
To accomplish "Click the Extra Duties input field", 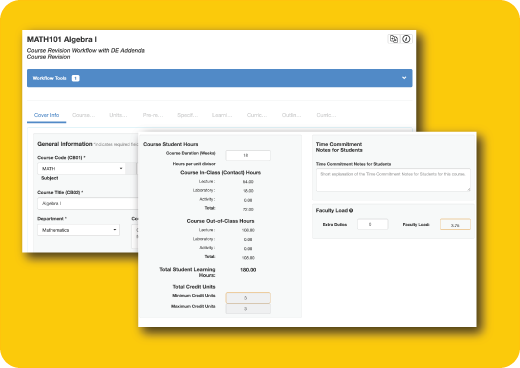I will [372, 224].
